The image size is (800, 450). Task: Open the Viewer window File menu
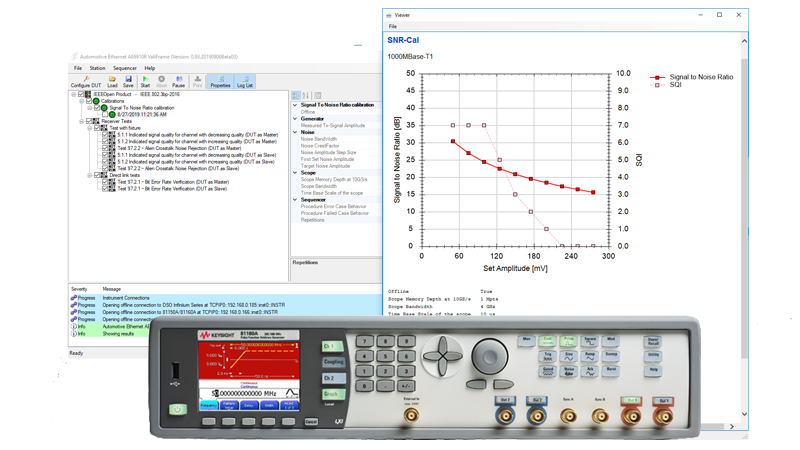click(x=393, y=27)
